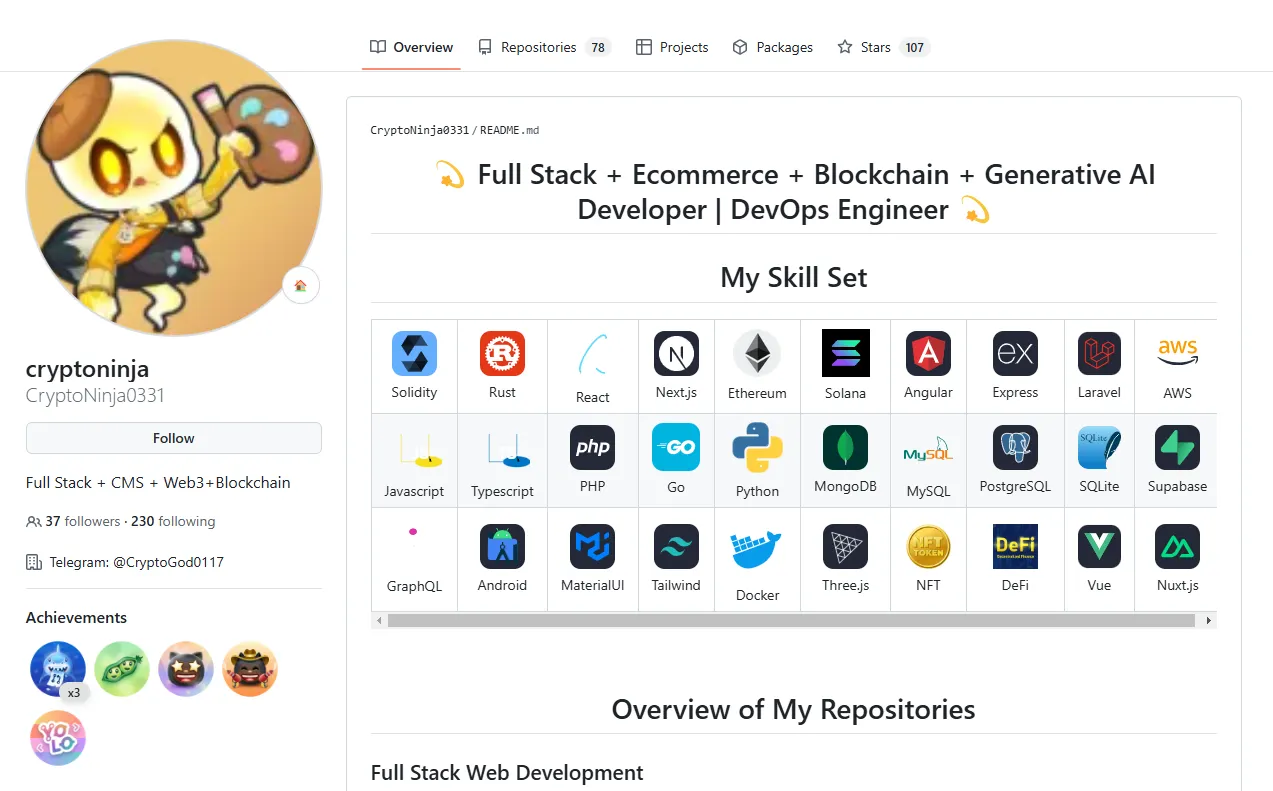Follow the cryptoninja user
Viewport: 1273px width, 791px height.
174,438
